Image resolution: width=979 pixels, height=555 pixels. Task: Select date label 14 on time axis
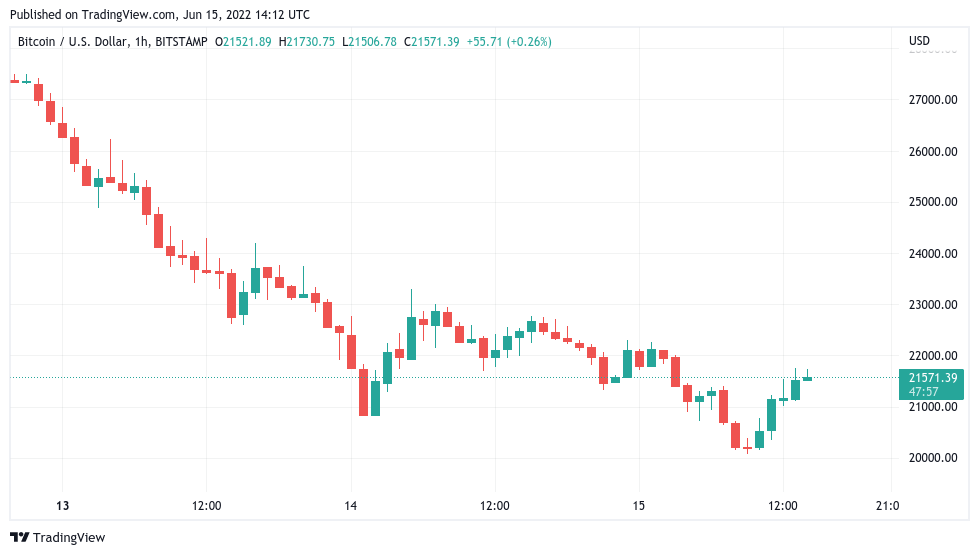pyautogui.click(x=350, y=505)
